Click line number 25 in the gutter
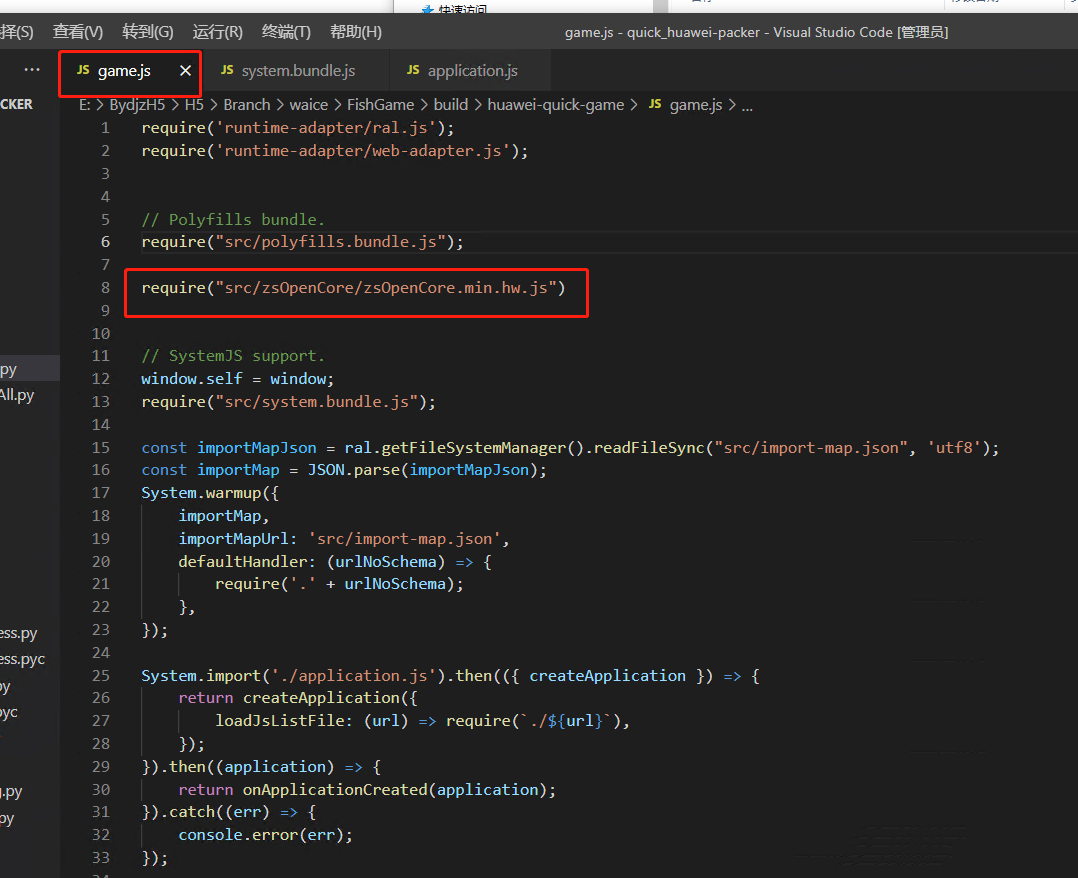The width and height of the screenshot is (1078, 878). click(x=100, y=676)
